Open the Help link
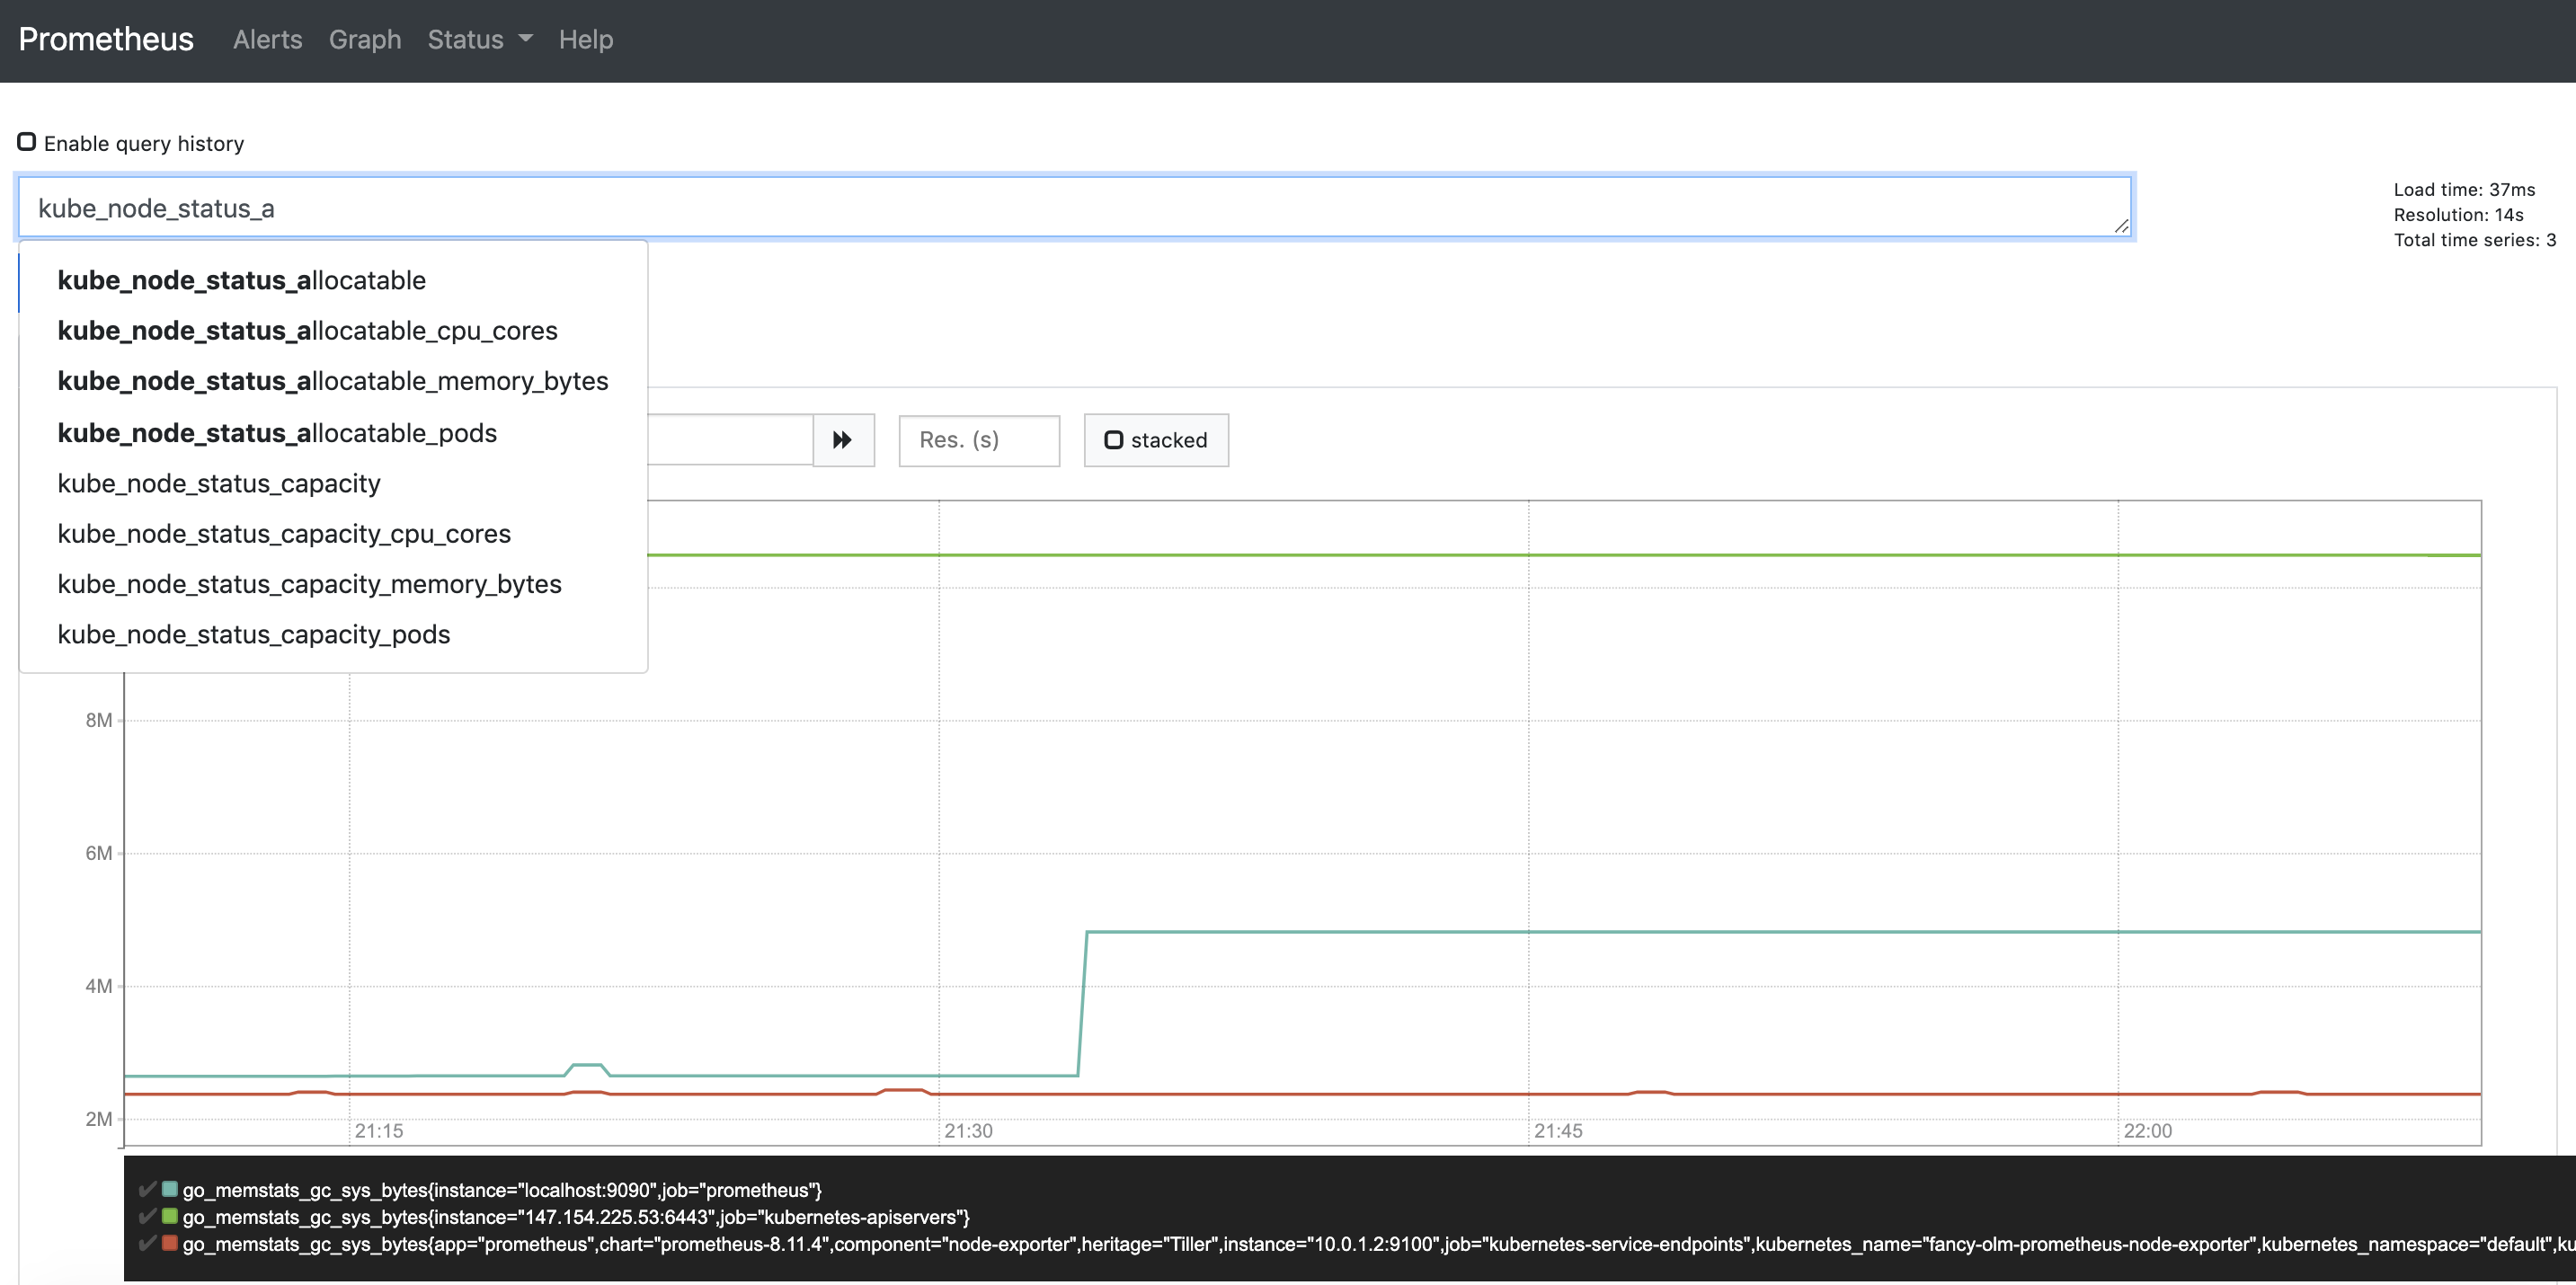 click(x=586, y=39)
